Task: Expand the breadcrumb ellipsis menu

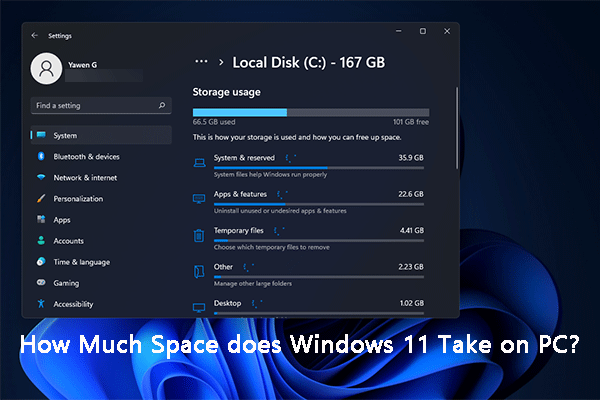Action: [x=201, y=62]
